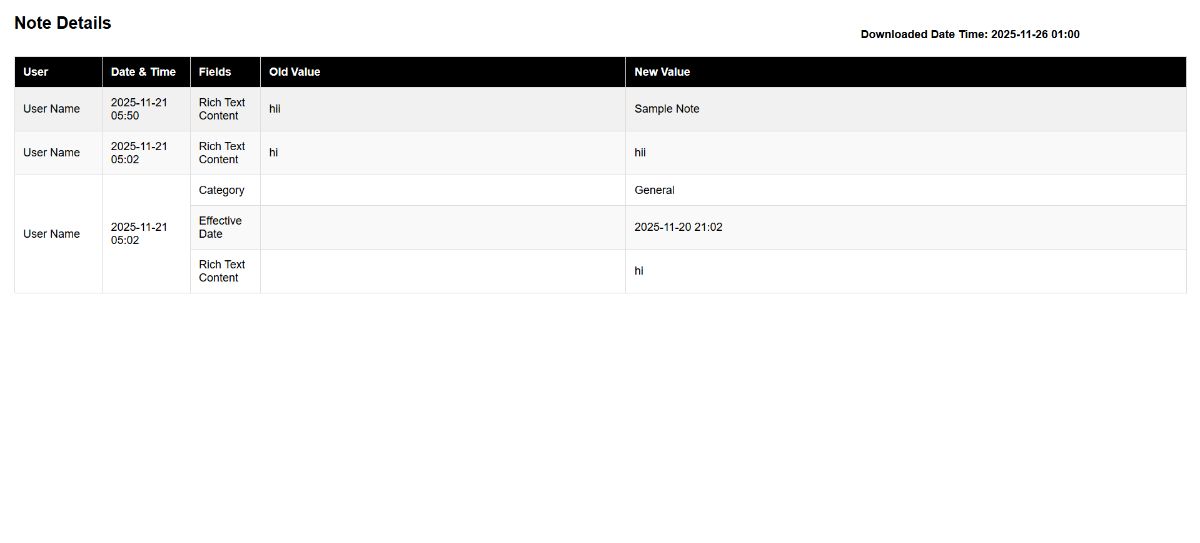Click new value 'hii' in second row

(640, 153)
